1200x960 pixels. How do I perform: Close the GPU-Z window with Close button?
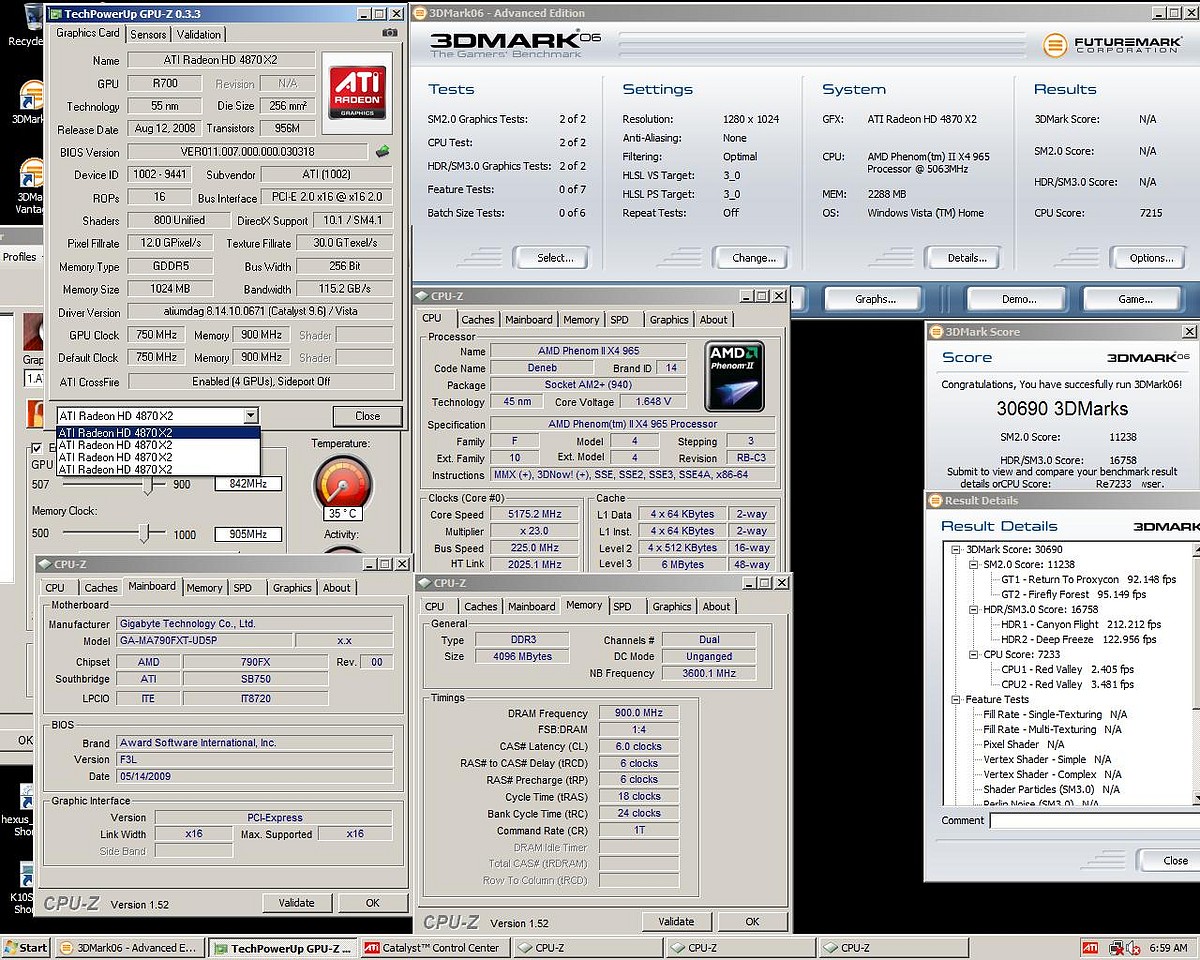pos(367,416)
